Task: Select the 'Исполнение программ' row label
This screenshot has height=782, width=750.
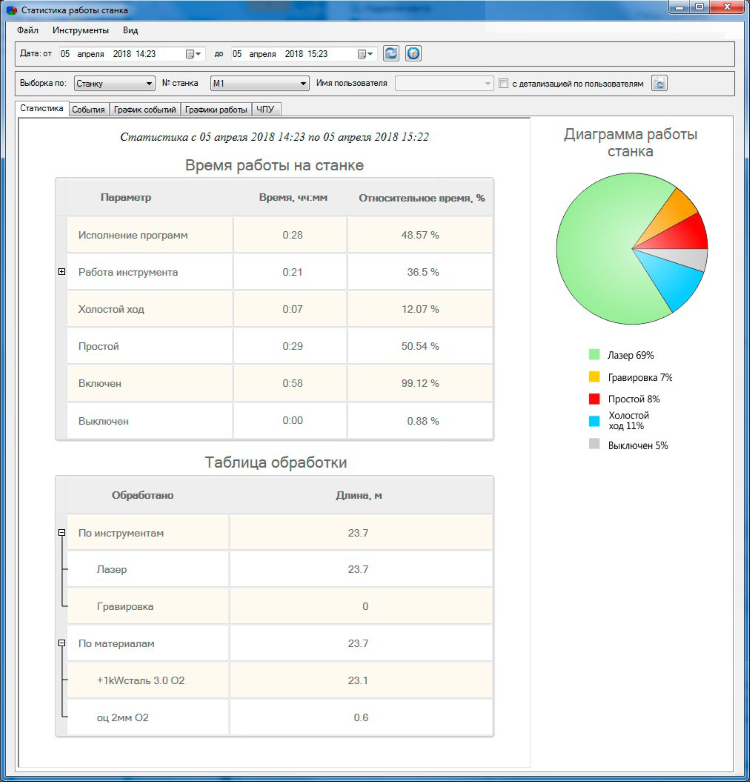Action: [133, 235]
